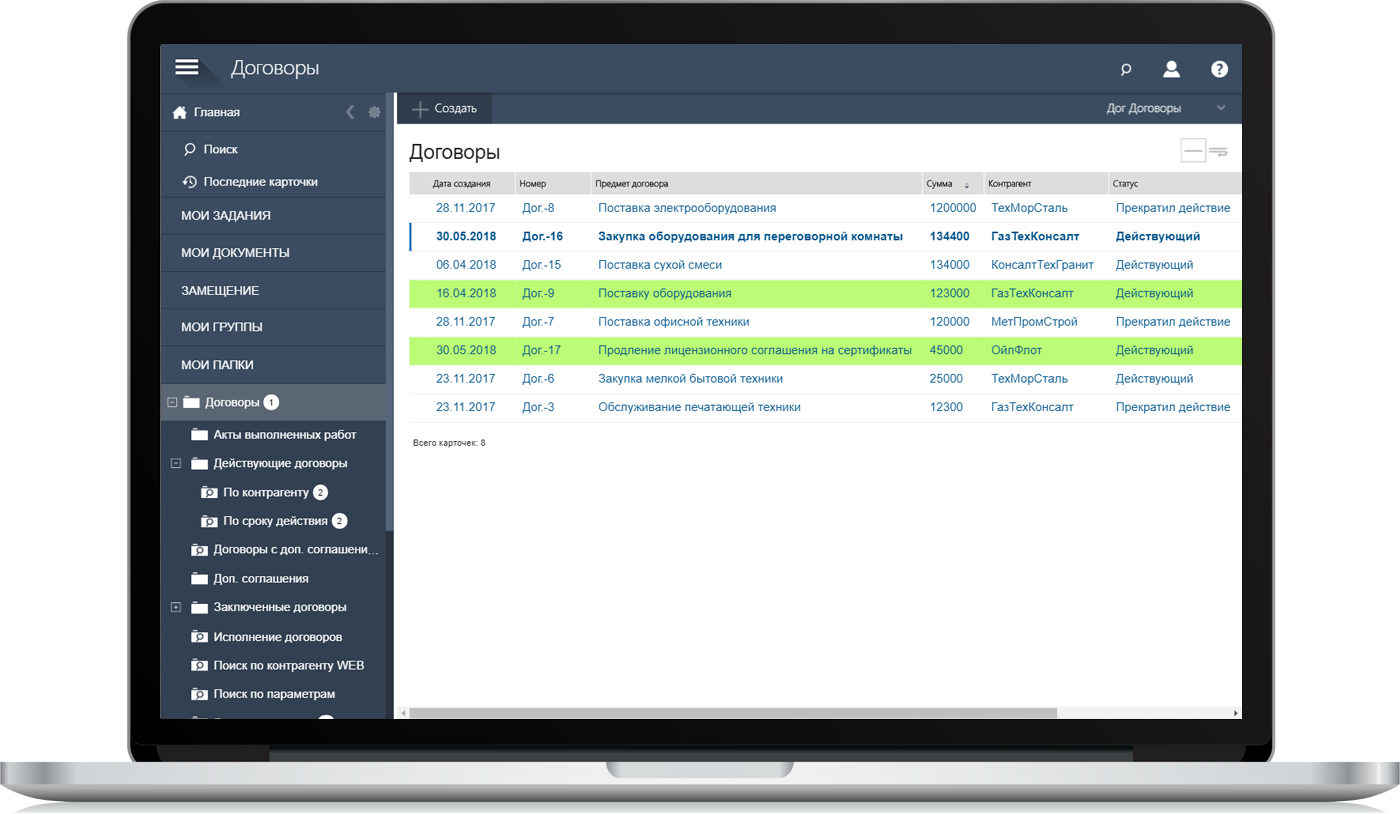Select Поиск по параметрам item
The image size is (1400, 814).
274,694
